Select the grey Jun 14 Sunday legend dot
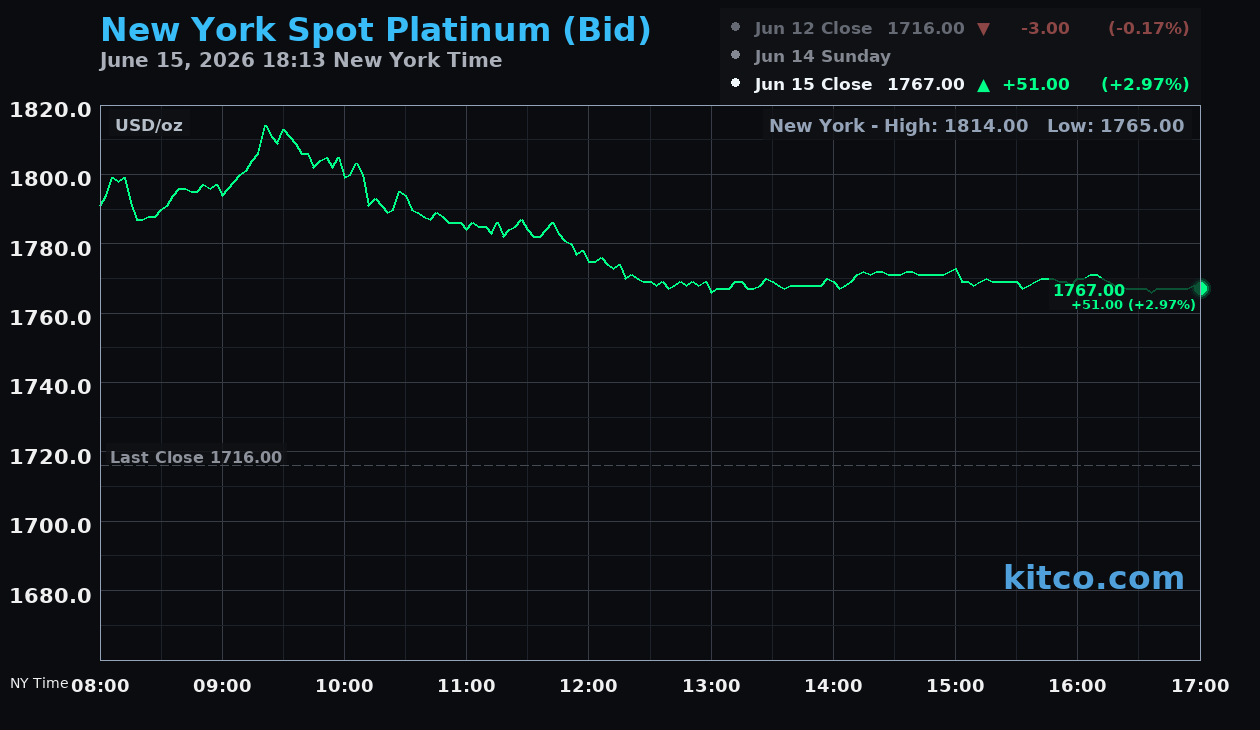Viewport: 1260px width, 730px height. coord(736,56)
